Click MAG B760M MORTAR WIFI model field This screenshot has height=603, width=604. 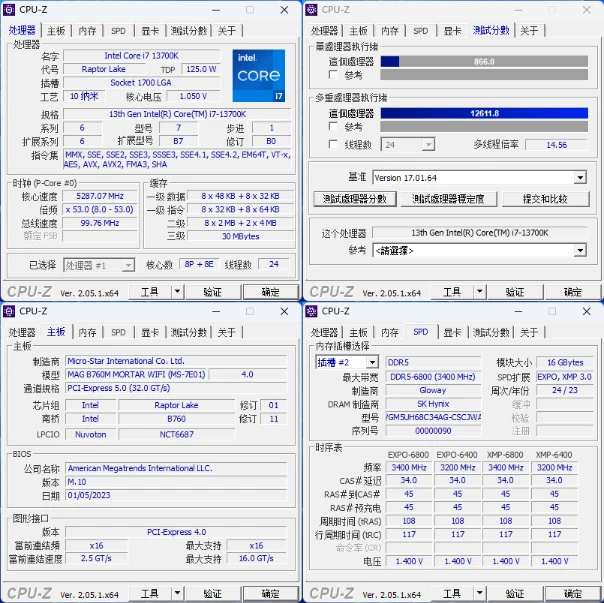(136, 375)
